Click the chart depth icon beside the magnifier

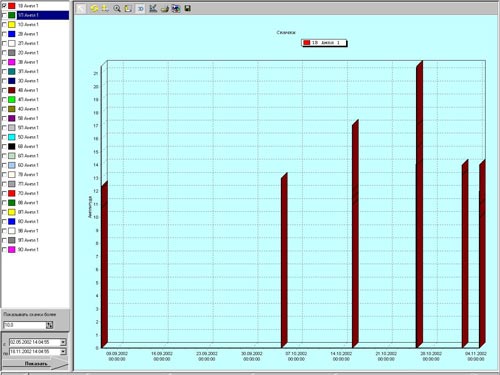coord(128,9)
